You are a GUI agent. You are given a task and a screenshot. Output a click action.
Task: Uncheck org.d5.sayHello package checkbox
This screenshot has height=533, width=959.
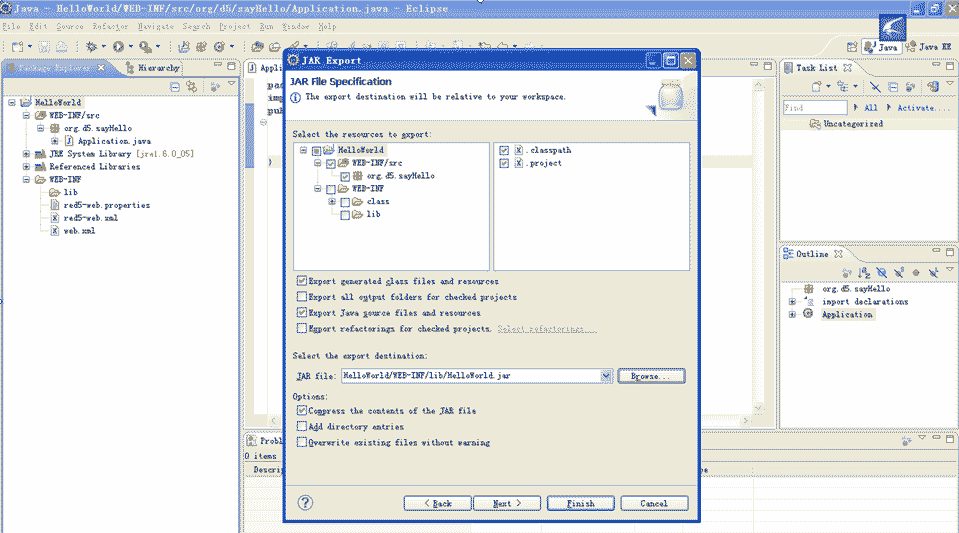click(345, 176)
